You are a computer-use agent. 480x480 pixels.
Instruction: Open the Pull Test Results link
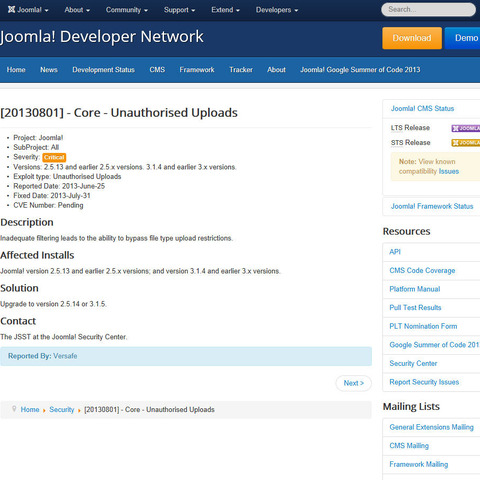coord(415,308)
